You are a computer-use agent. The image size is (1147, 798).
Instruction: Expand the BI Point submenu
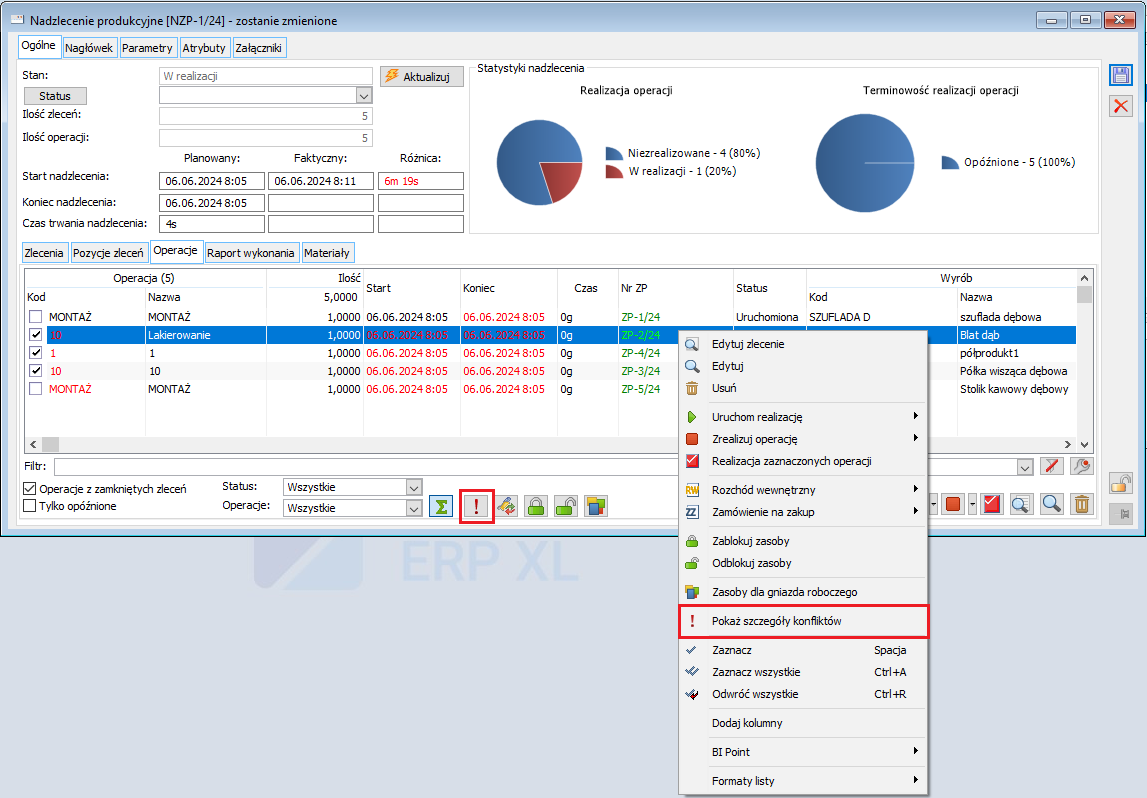click(x=915, y=751)
